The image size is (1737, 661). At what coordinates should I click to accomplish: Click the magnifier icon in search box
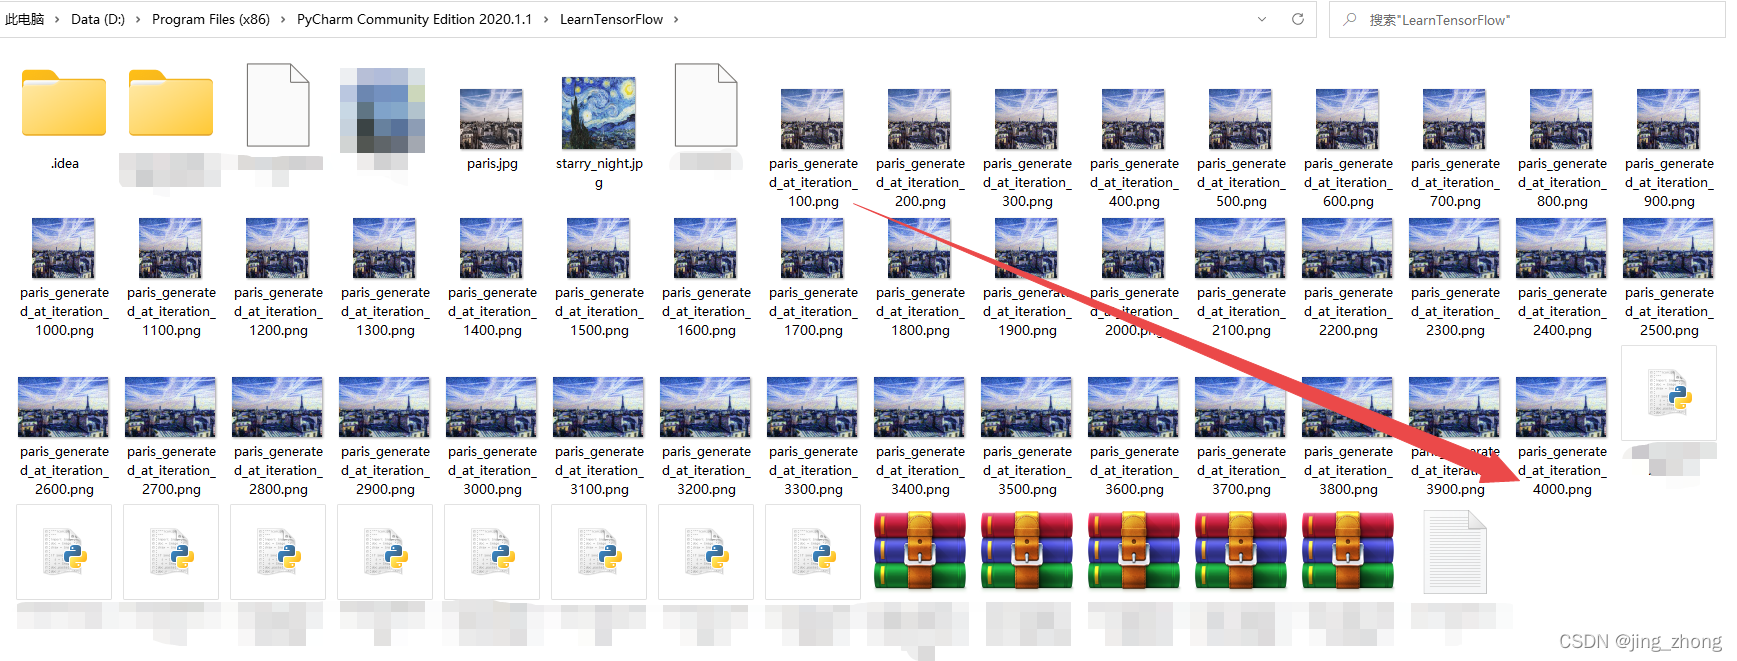coord(1350,19)
